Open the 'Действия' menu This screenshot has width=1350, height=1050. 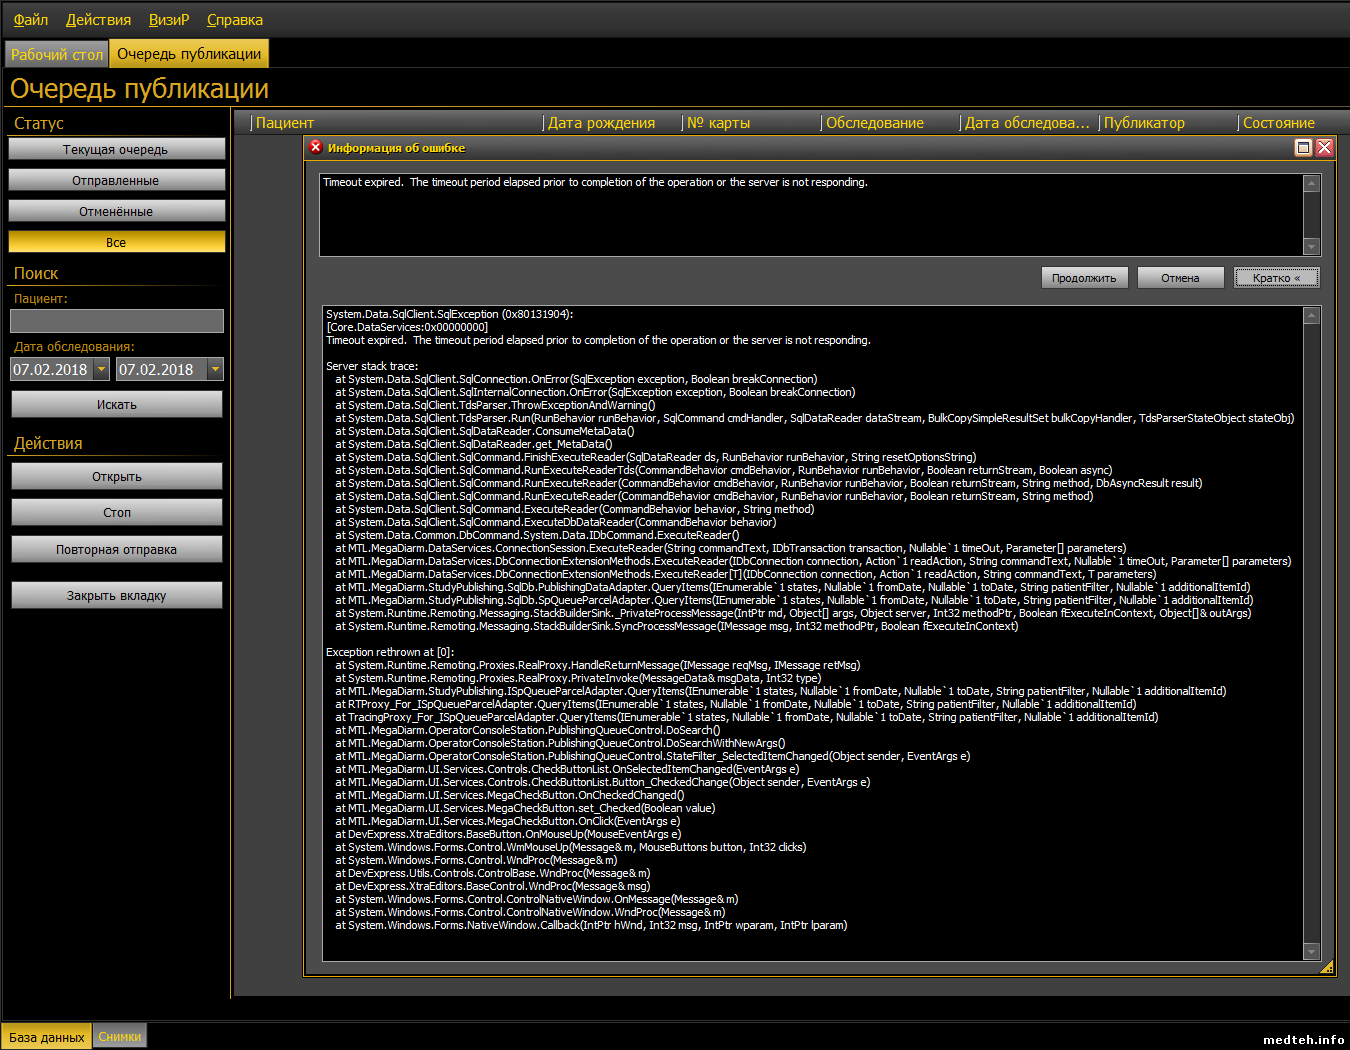[98, 20]
